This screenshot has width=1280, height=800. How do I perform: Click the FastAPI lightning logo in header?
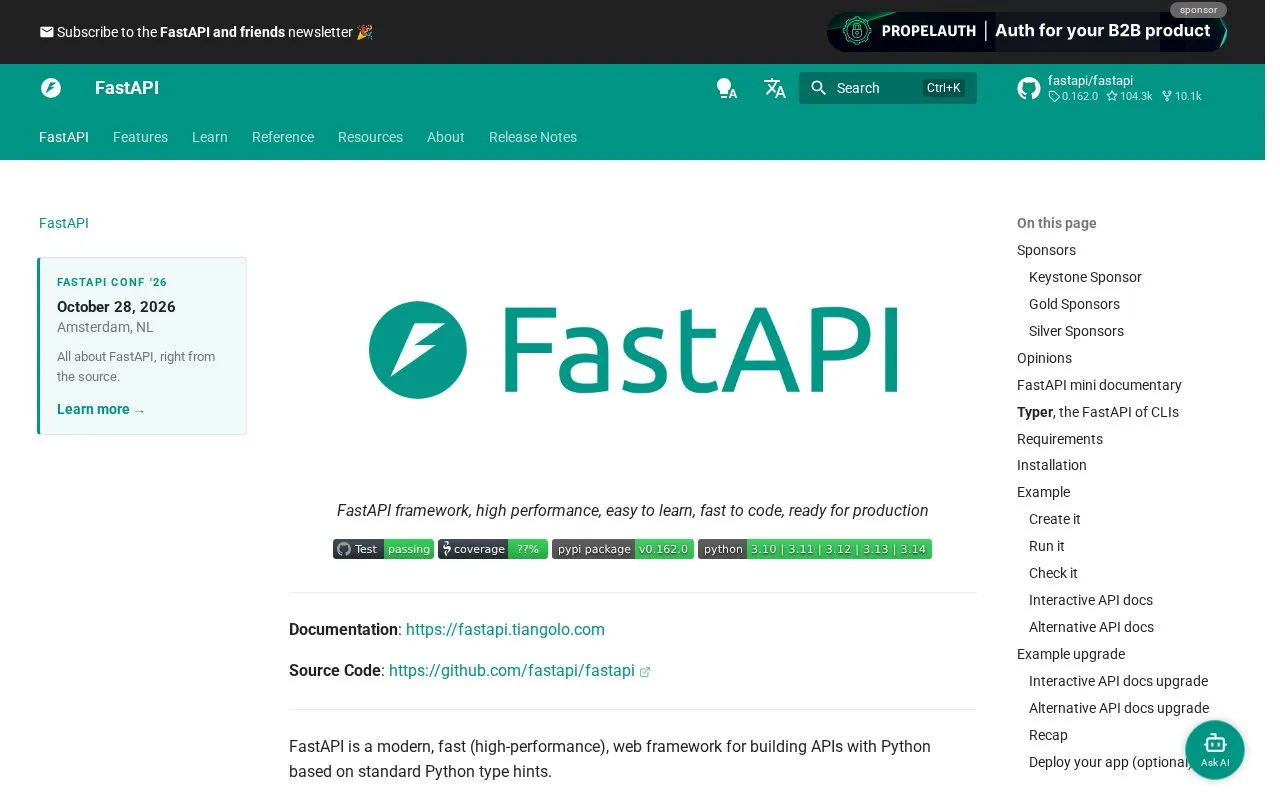tap(51, 88)
